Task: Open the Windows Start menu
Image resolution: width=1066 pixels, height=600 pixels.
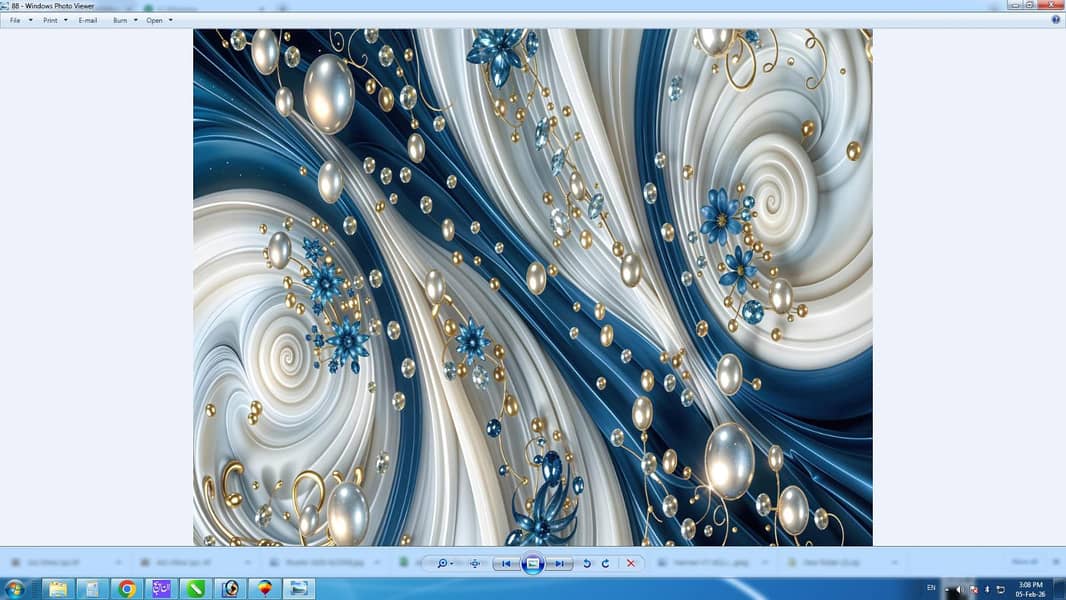Action: point(15,588)
